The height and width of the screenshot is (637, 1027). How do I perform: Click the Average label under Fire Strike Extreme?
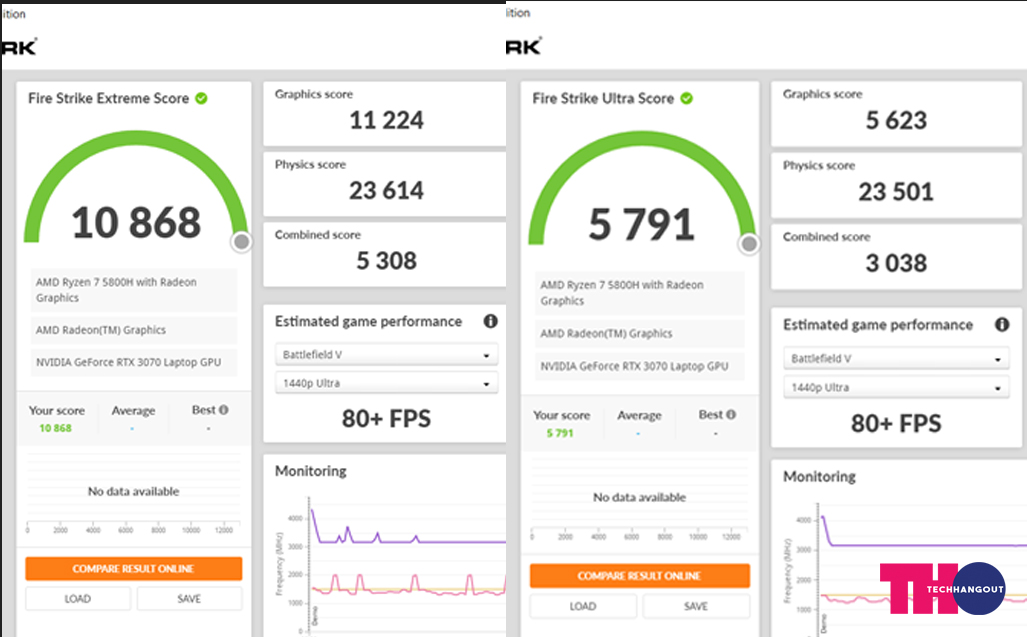[134, 410]
